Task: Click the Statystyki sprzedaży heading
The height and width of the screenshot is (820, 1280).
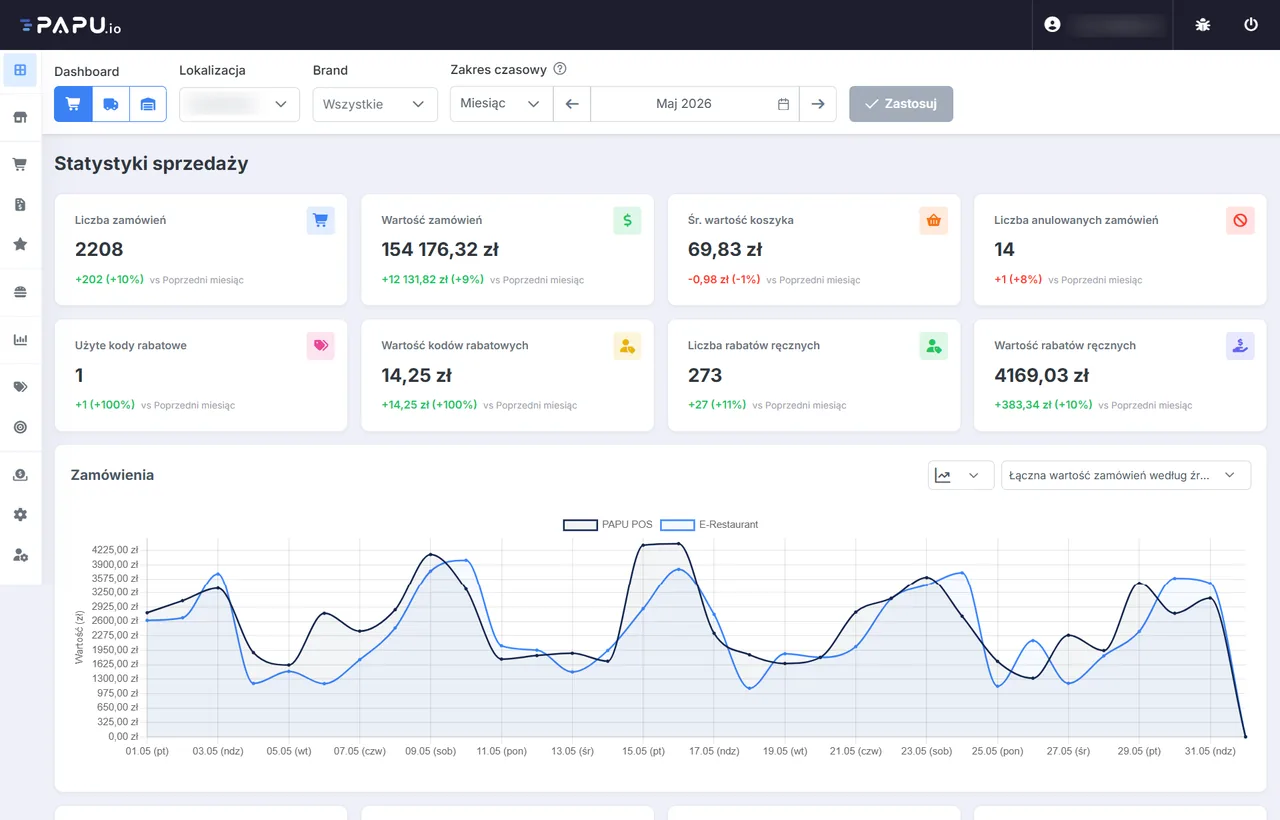Action: coord(151,164)
